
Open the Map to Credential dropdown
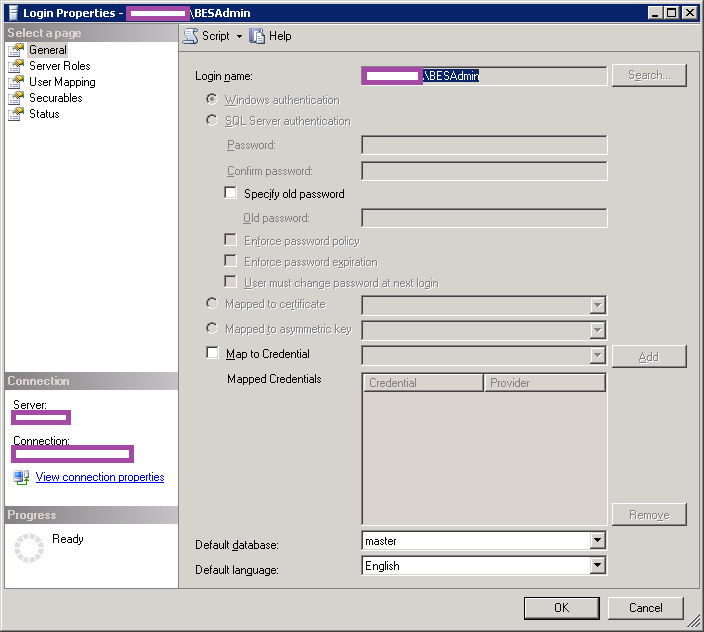(x=597, y=356)
